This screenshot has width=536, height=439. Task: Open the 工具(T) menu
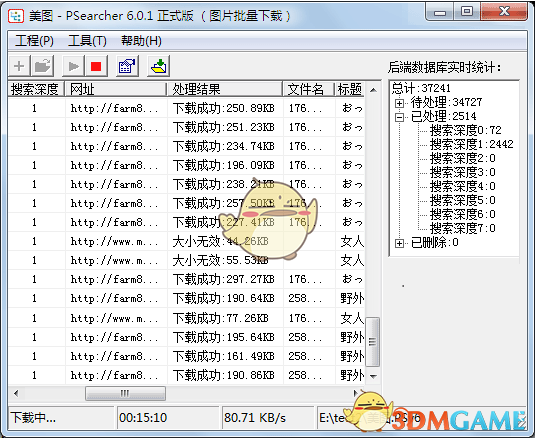(x=88, y=41)
